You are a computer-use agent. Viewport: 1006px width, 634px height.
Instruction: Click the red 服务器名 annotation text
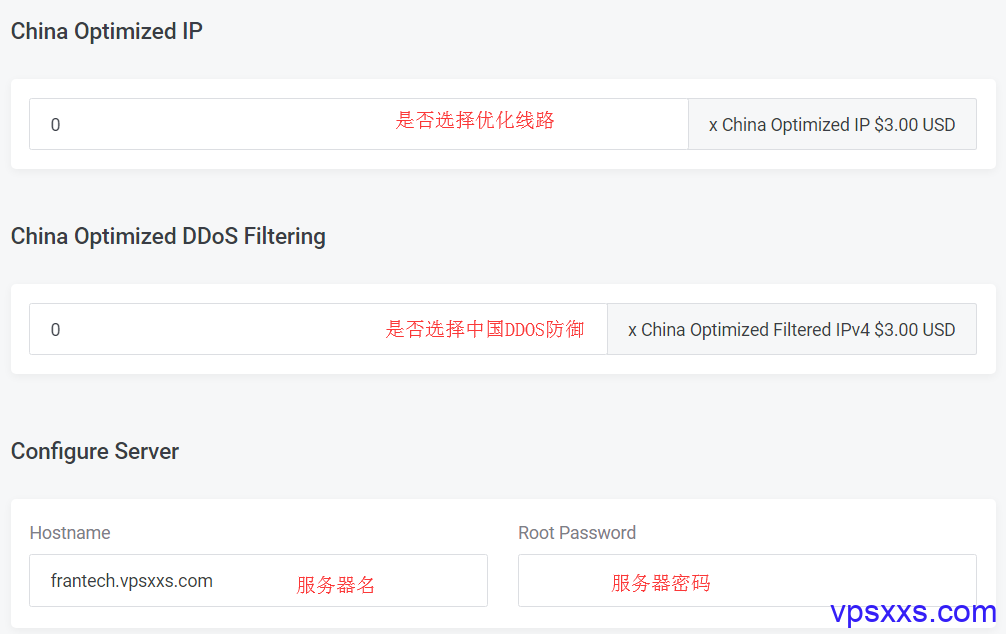click(336, 585)
